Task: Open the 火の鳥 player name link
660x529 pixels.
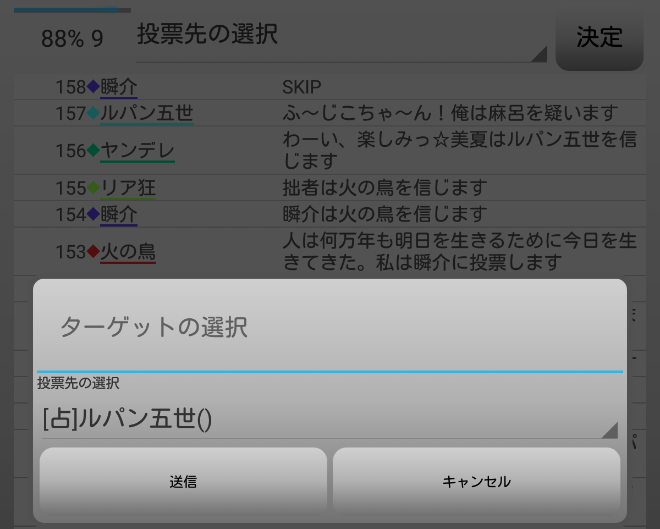Action: point(128,251)
